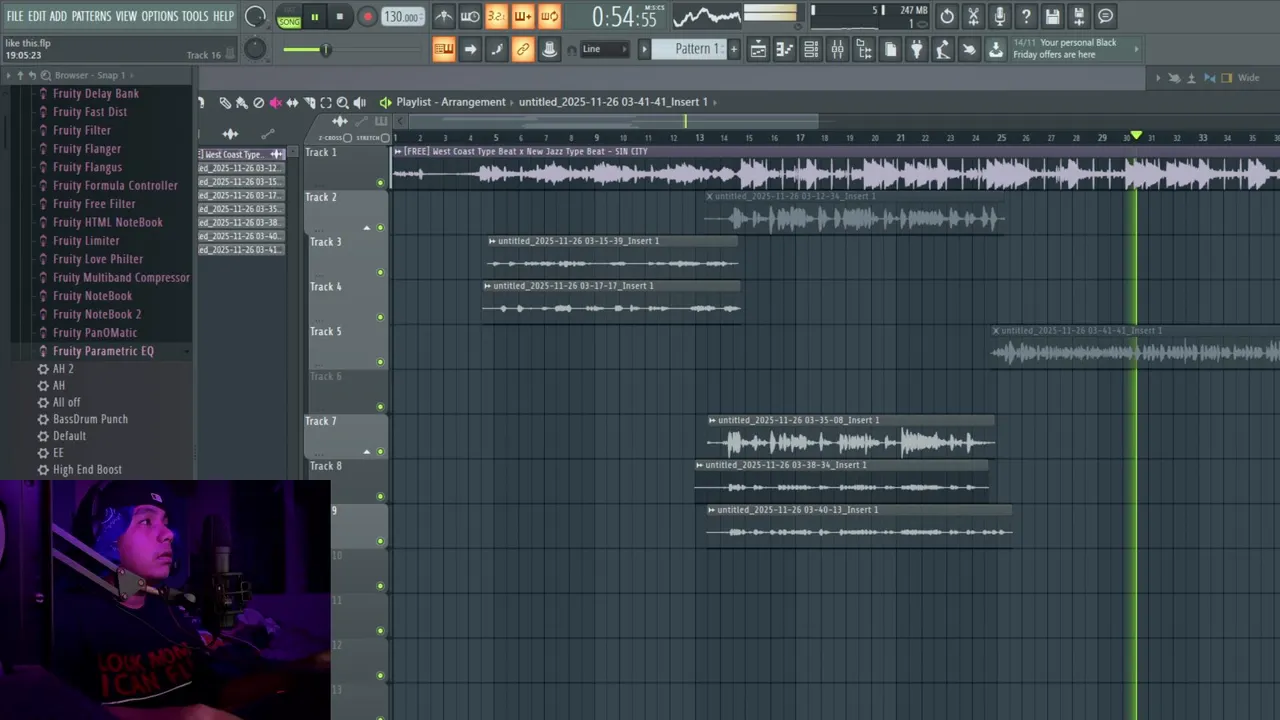Open the chat bubble icon
1280x720 pixels.
click(x=1105, y=16)
